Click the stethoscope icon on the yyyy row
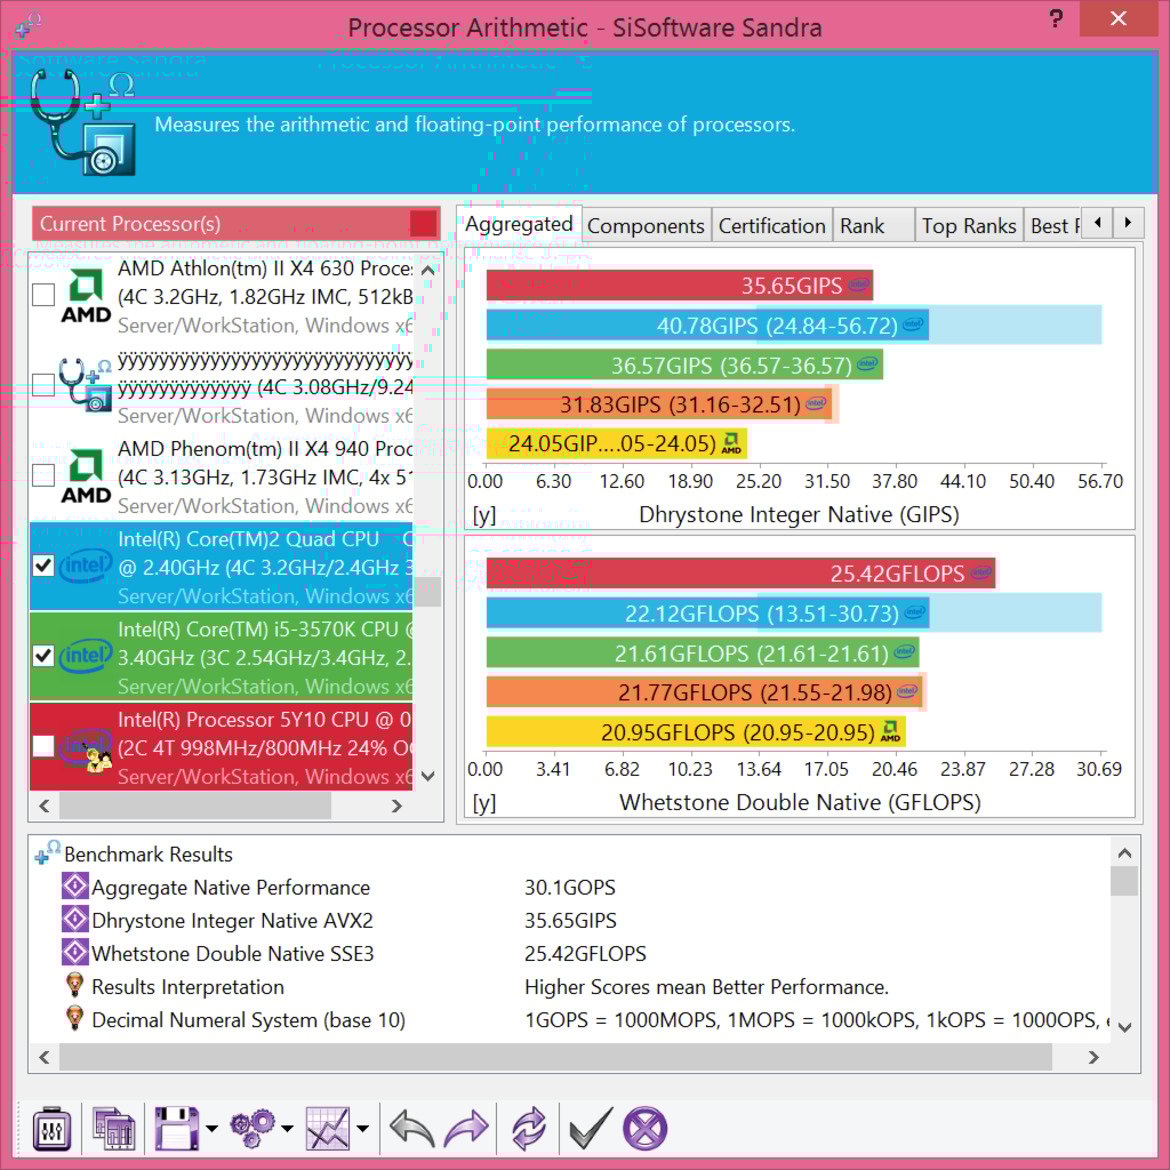This screenshot has height=1170, width=1170. click(x=86, y=385)
